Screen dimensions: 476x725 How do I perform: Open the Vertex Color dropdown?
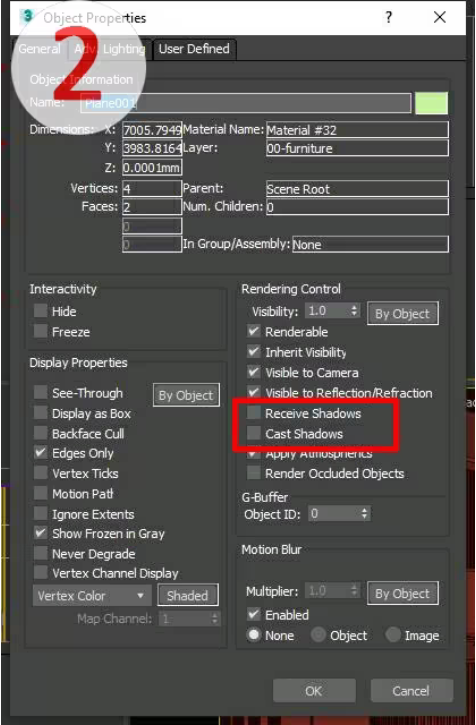[x=92, y=596]
